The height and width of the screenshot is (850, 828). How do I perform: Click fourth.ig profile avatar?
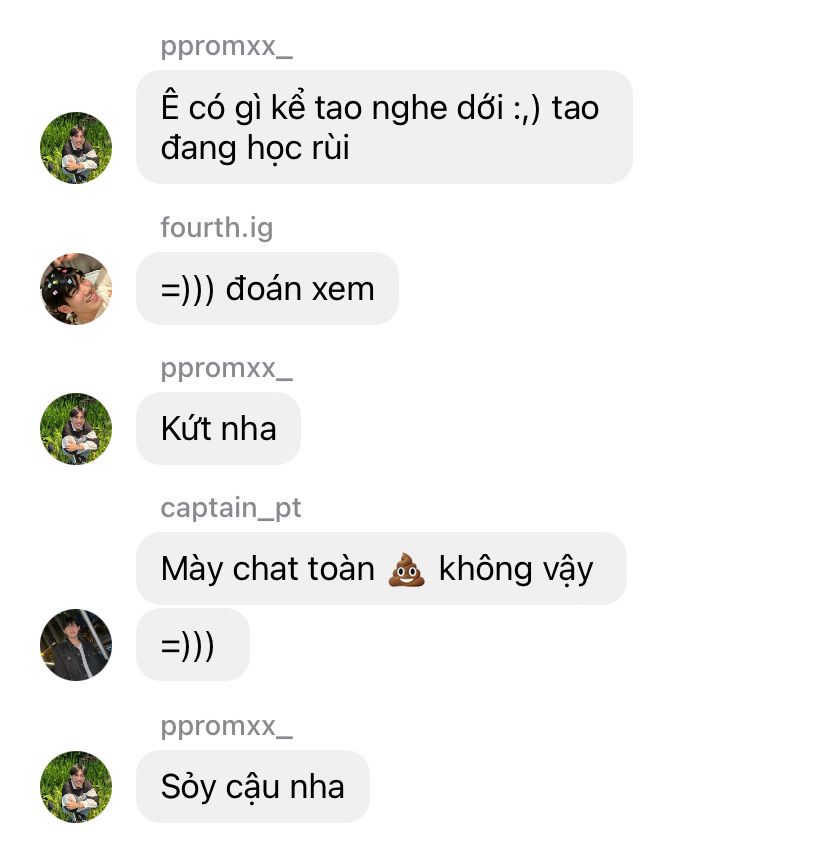[76, 288]
